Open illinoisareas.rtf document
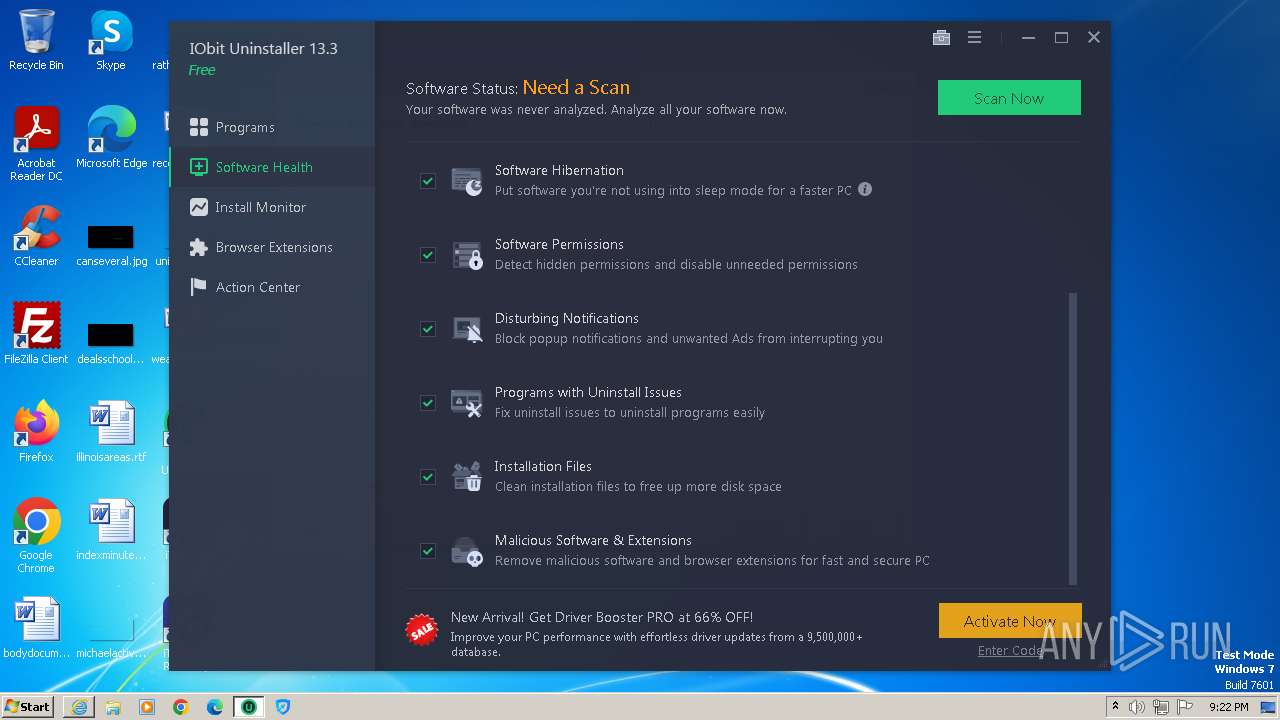 pyautogui.click(x=111, y=431)
